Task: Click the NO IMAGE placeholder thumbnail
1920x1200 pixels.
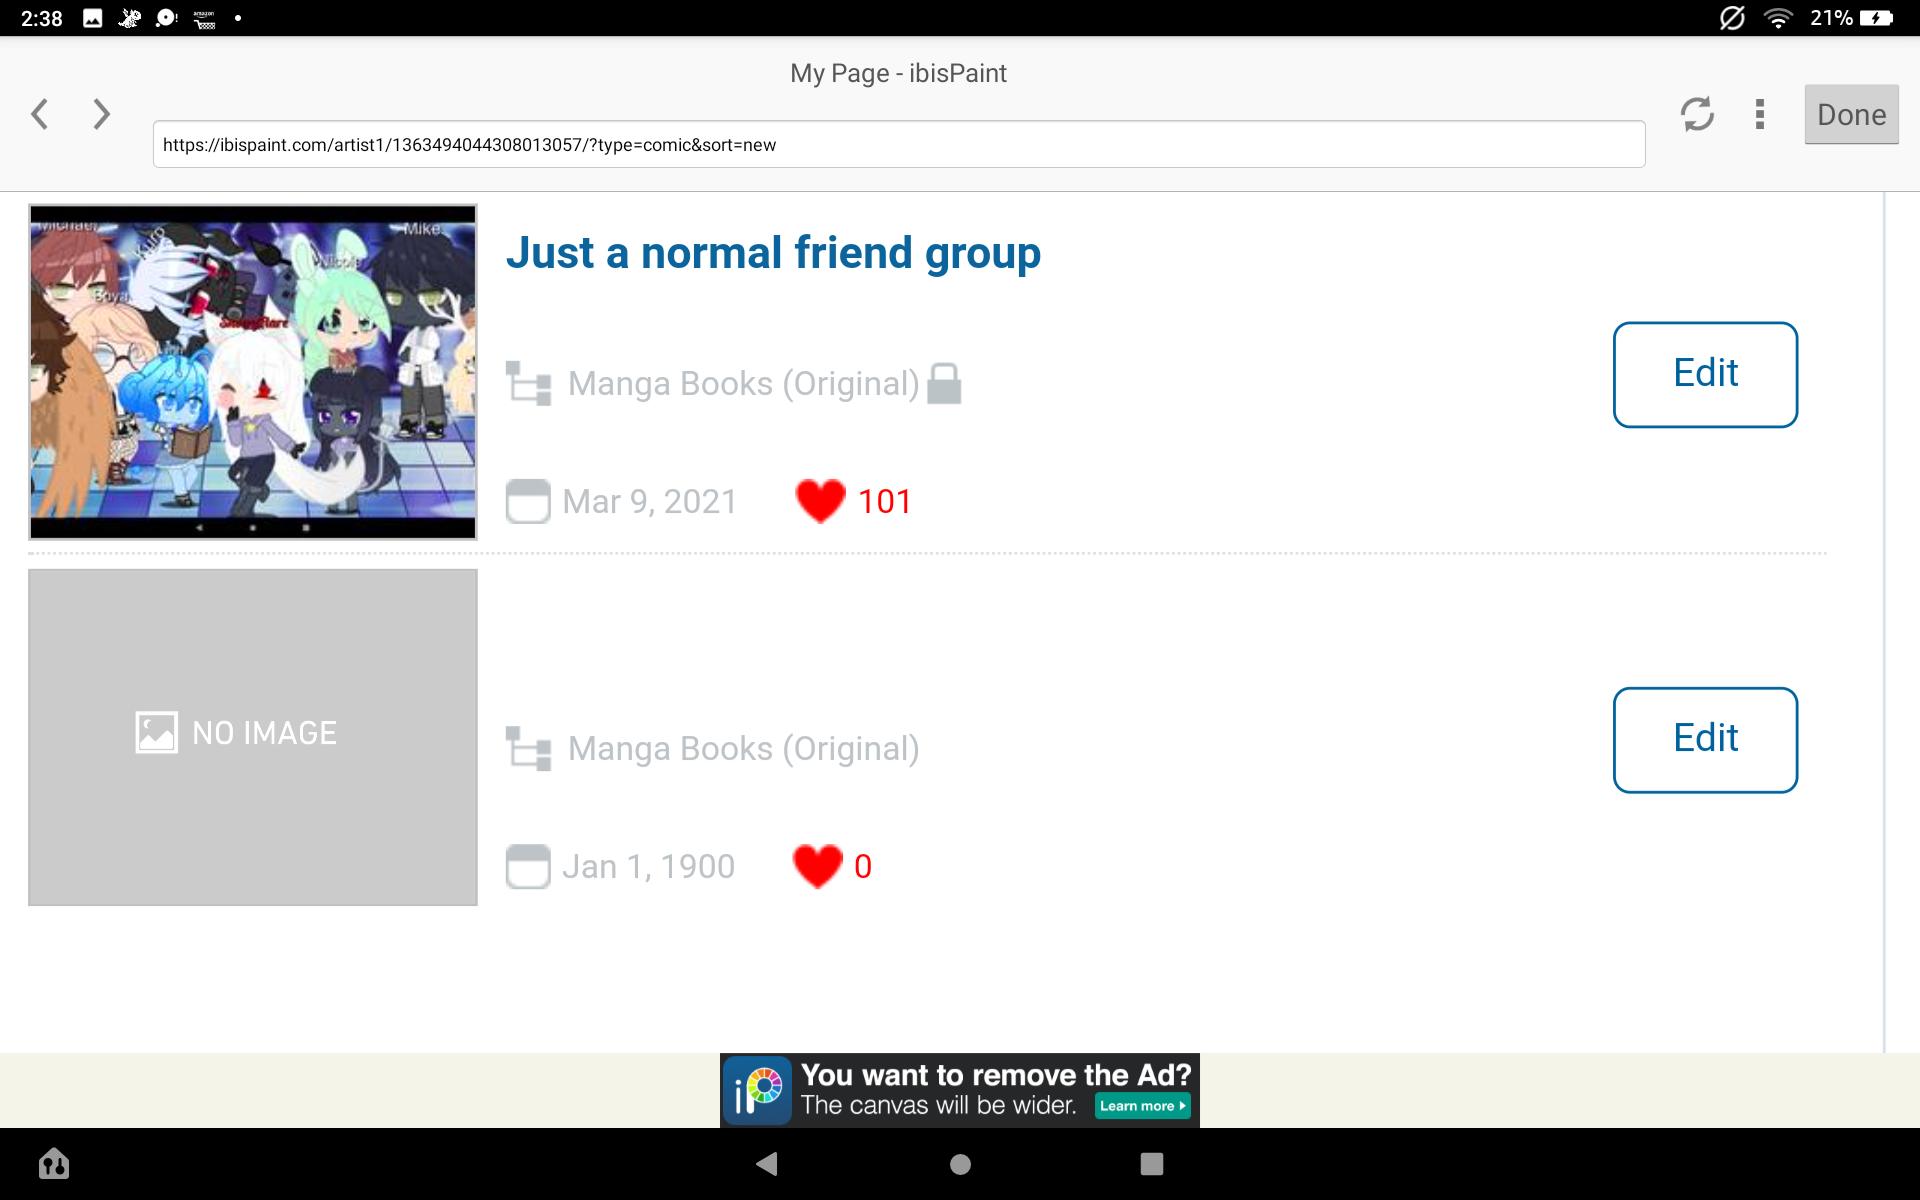Action: (x=253, y=737)
